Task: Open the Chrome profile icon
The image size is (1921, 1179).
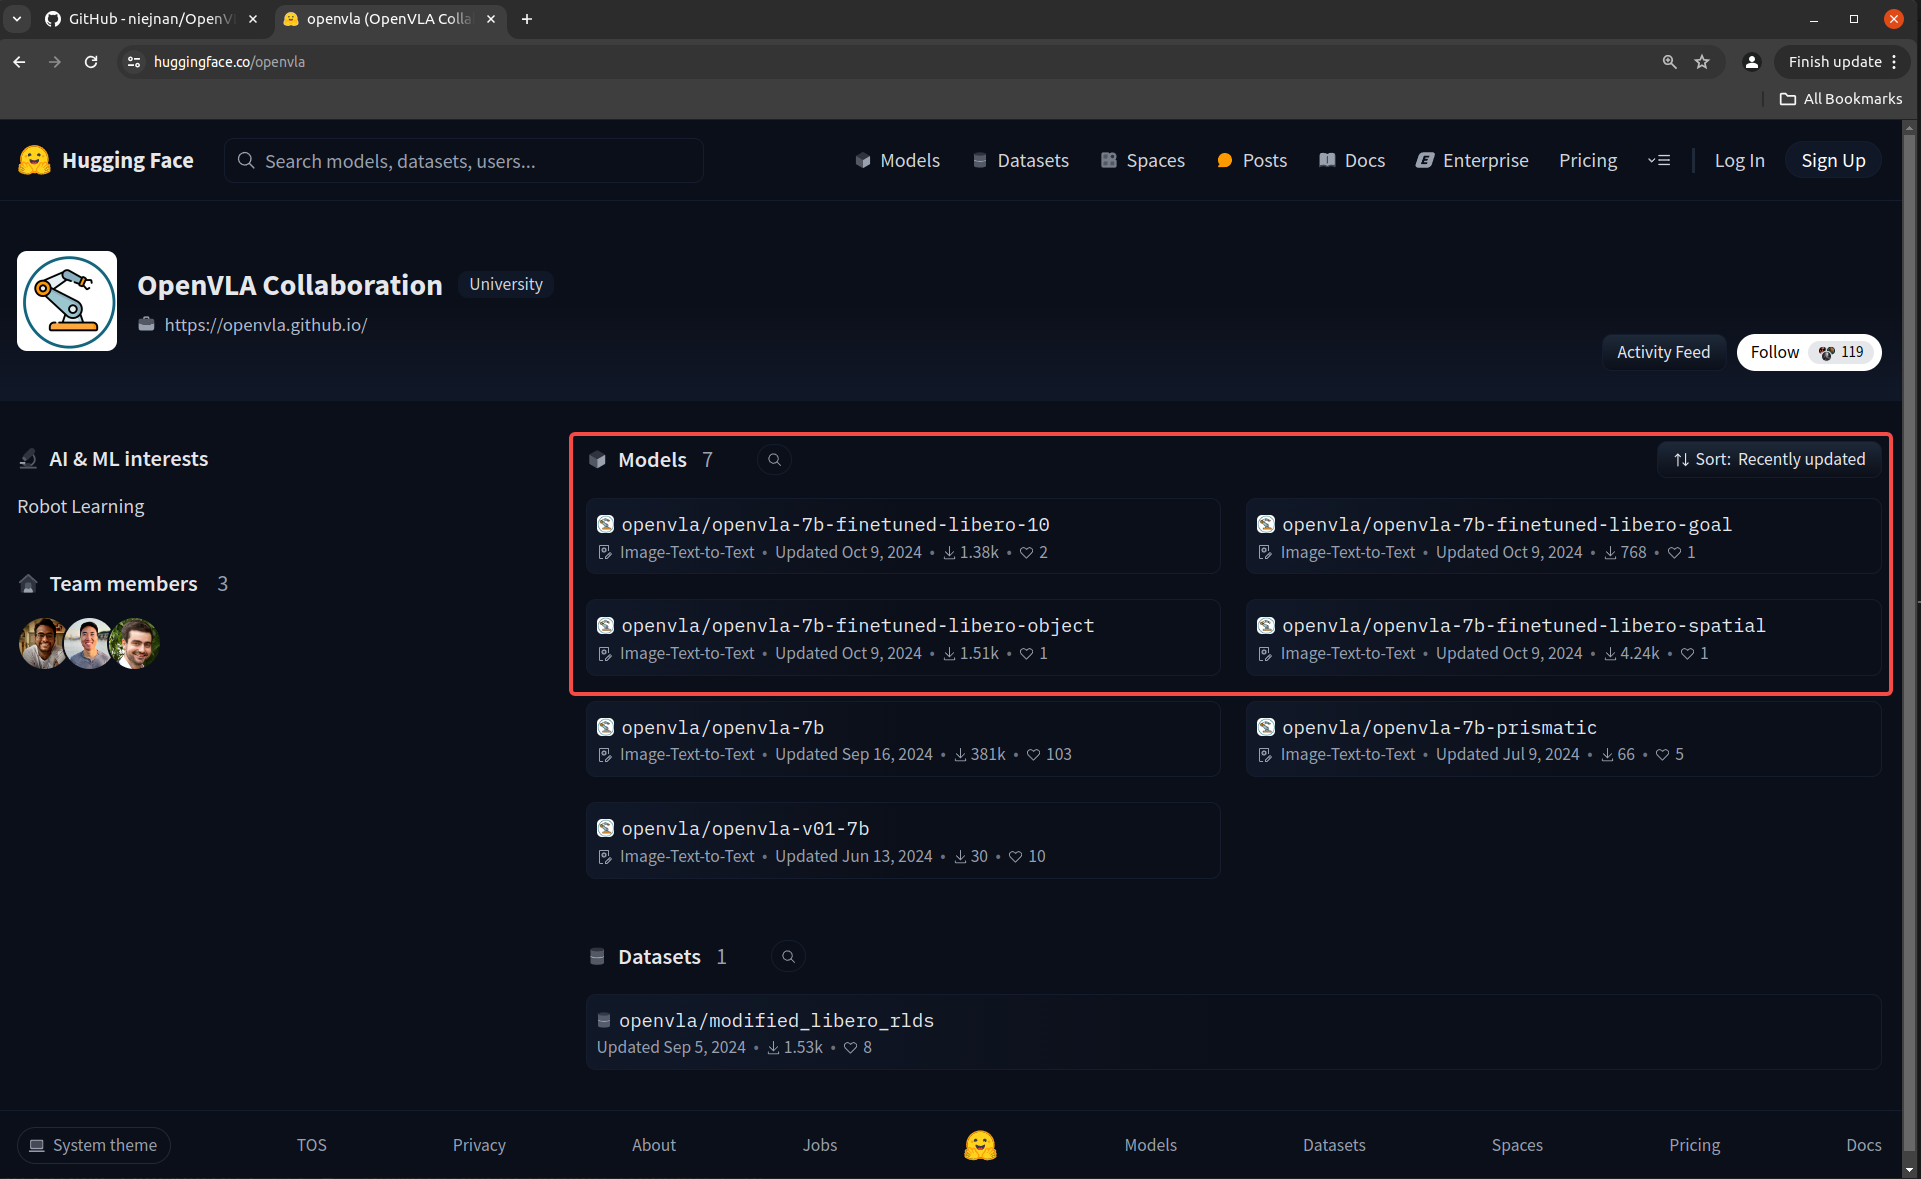Action: 1751,62
